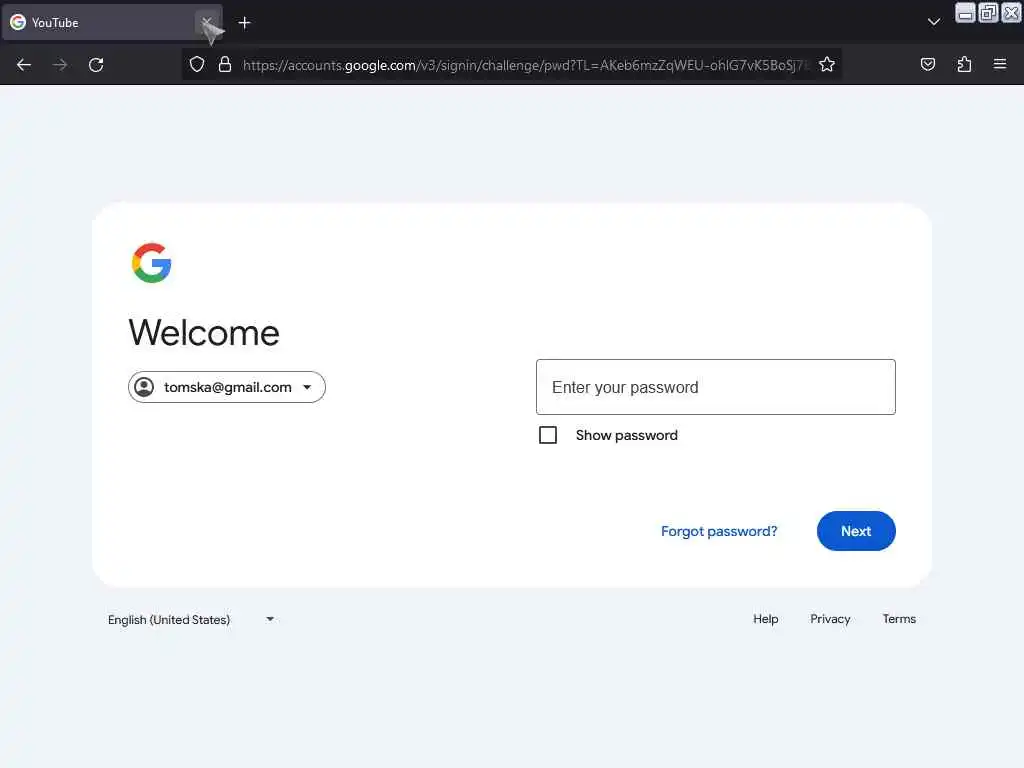Restore the browser window size
This screenshot has width=1024, height=768.
pos(988,12)
